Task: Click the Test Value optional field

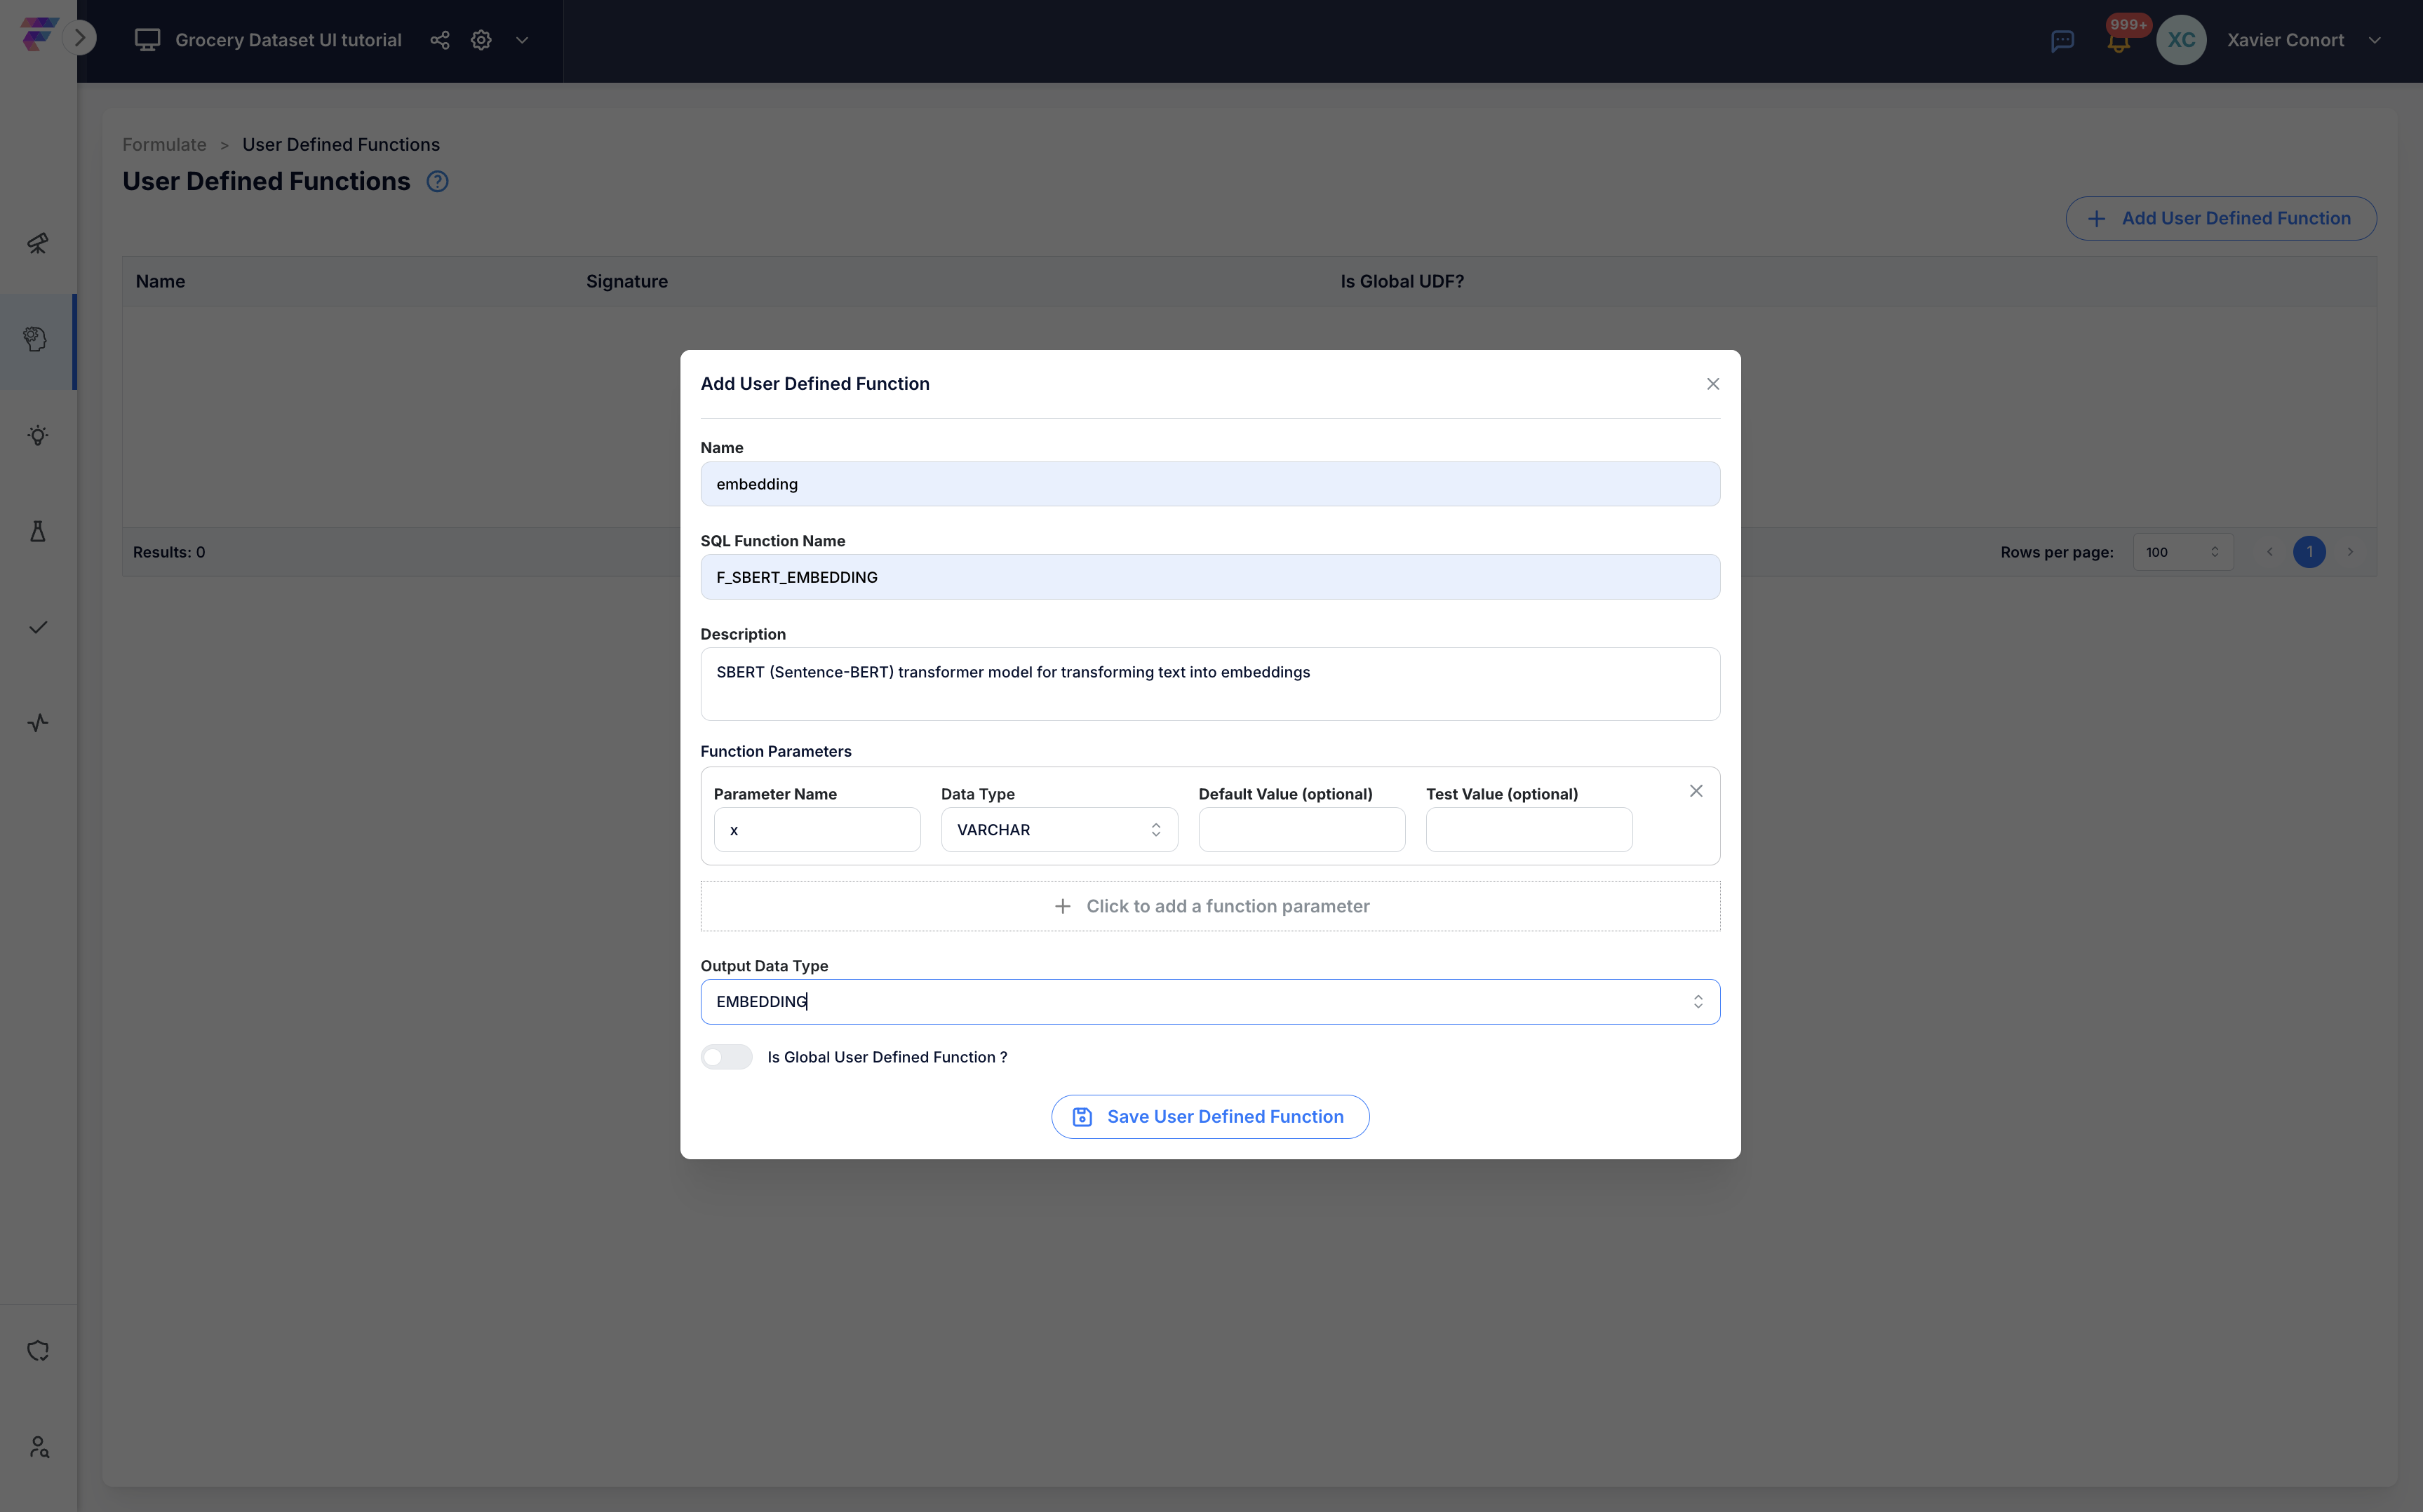Action: tap(1528, 830)
